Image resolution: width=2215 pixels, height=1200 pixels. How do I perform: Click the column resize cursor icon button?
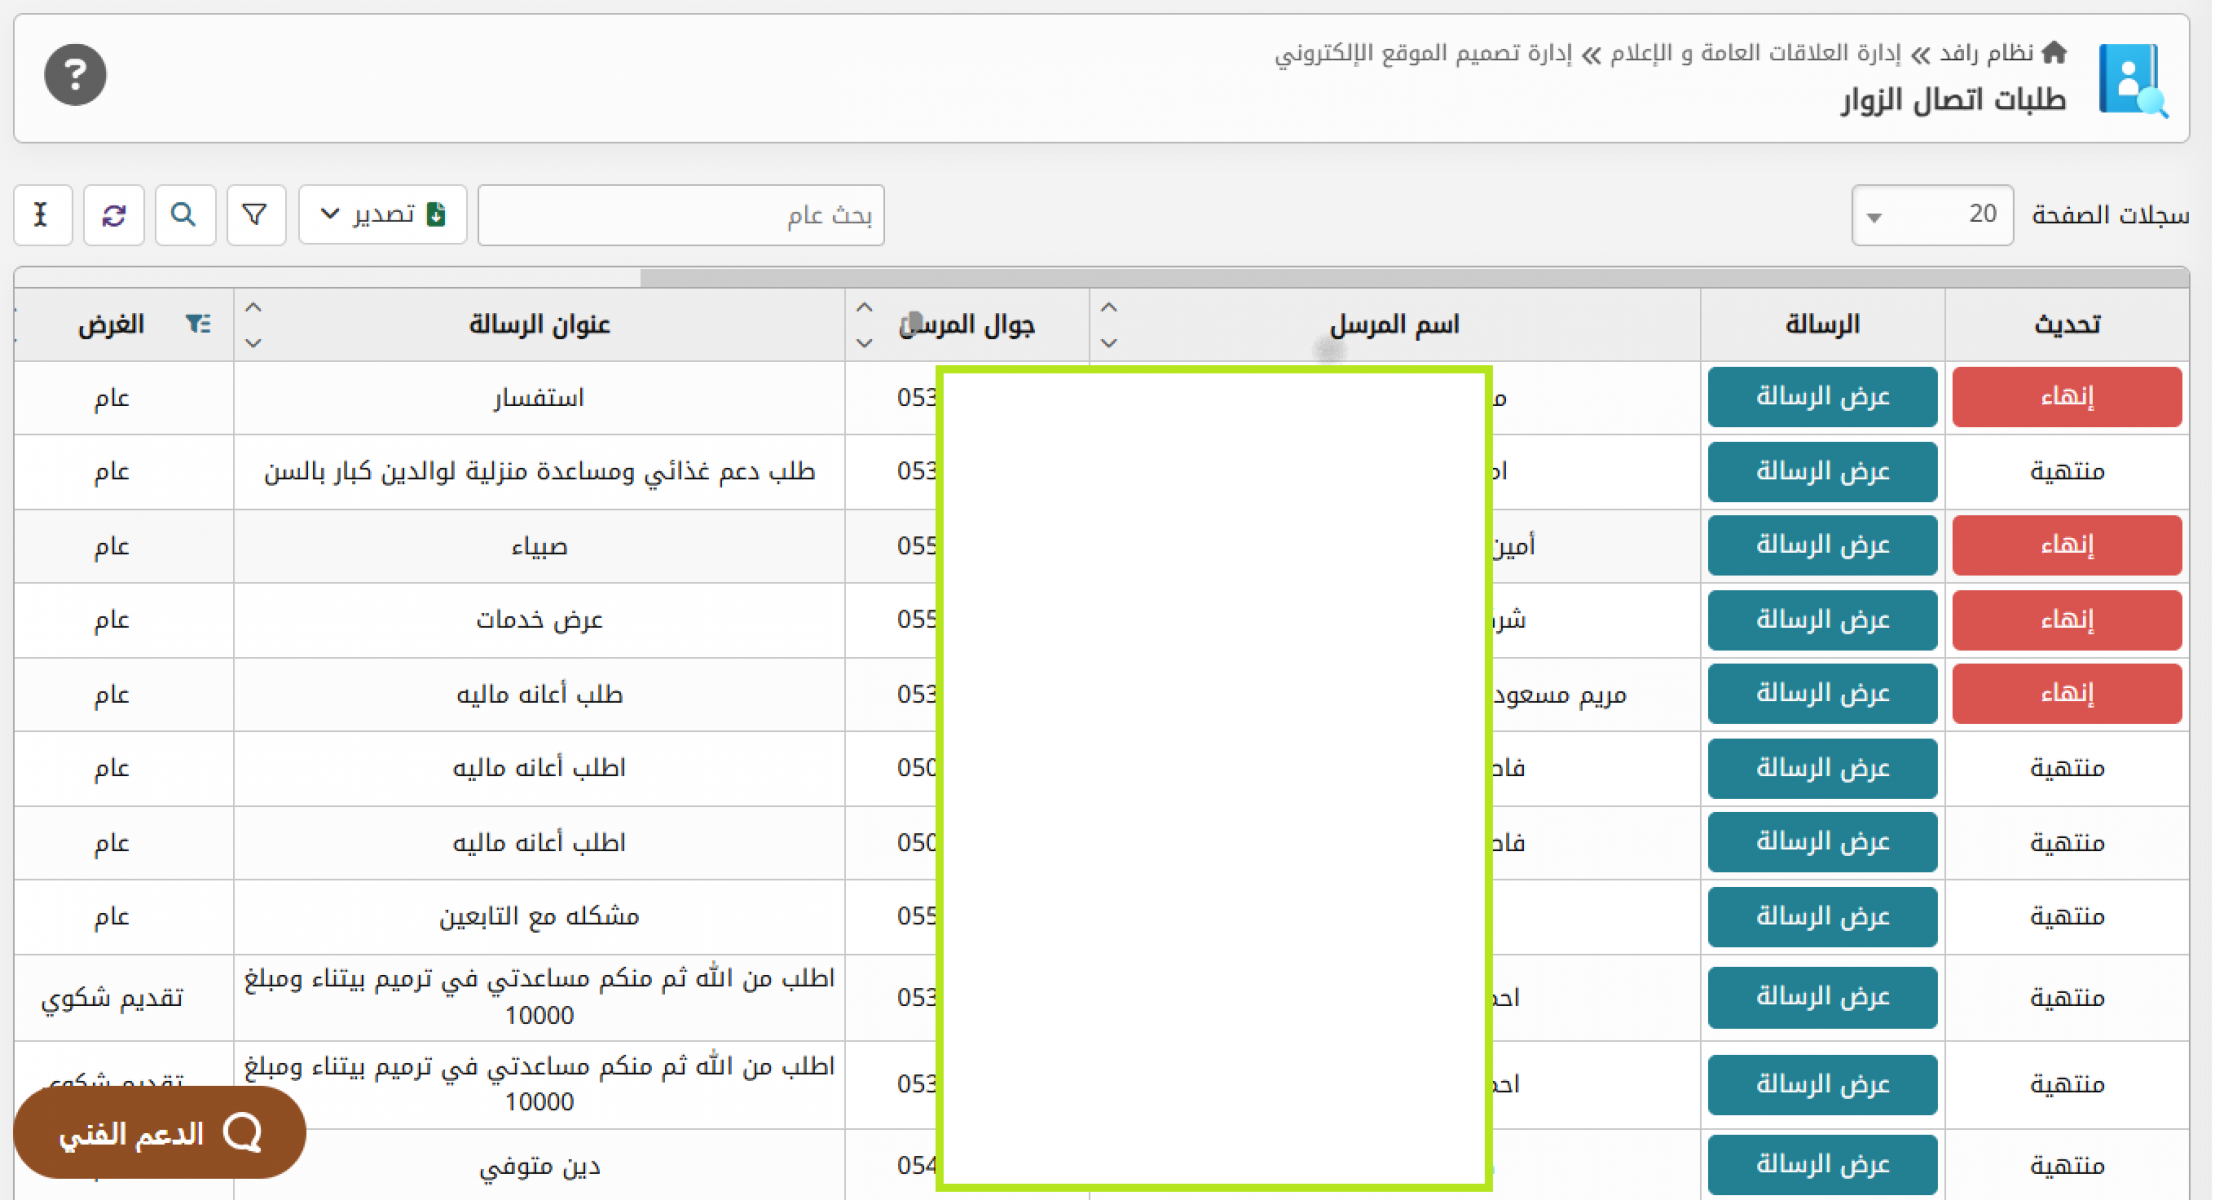coord(42,214)
